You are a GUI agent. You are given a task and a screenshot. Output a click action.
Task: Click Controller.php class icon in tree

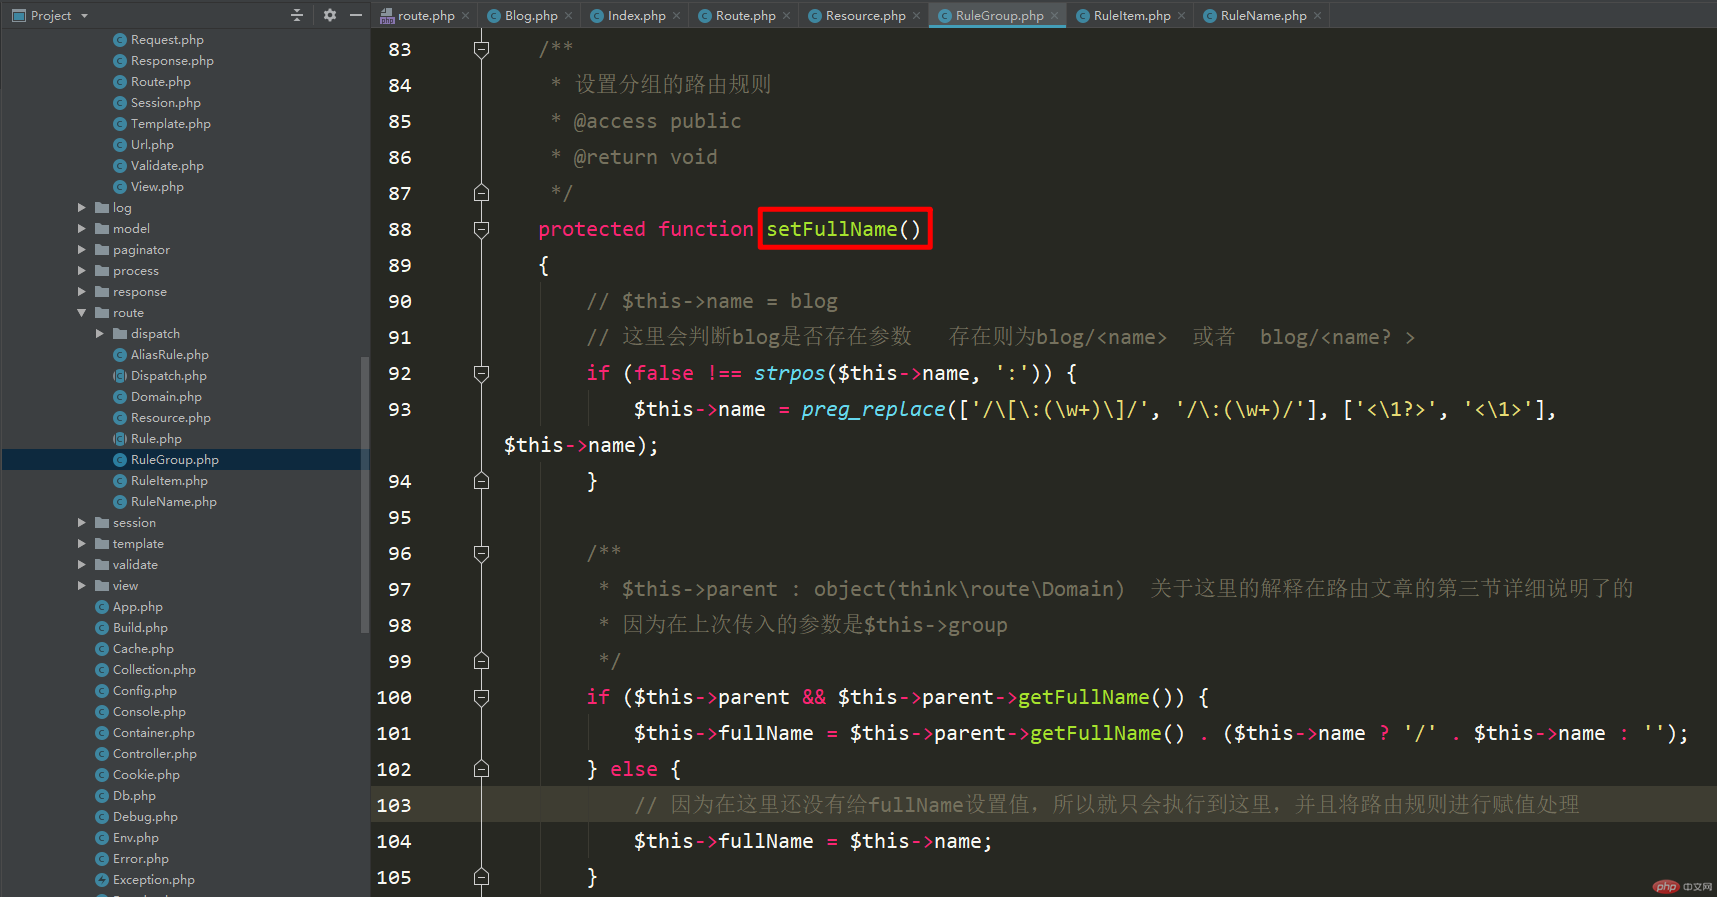102,753
